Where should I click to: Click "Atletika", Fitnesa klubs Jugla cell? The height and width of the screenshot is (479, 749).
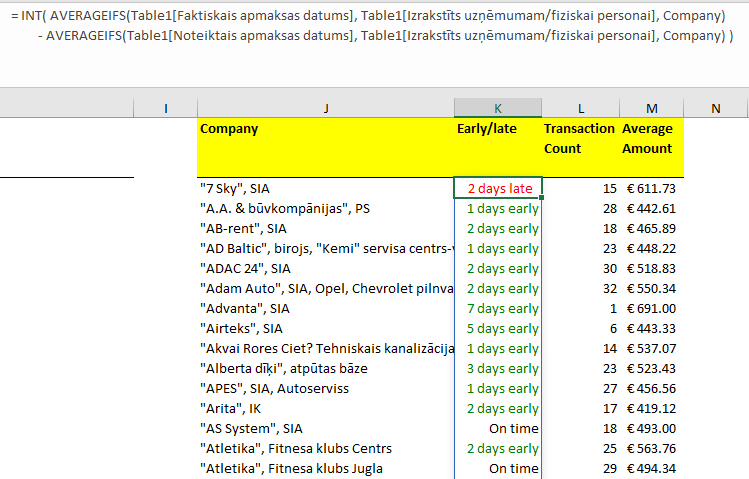pos(326,469)
